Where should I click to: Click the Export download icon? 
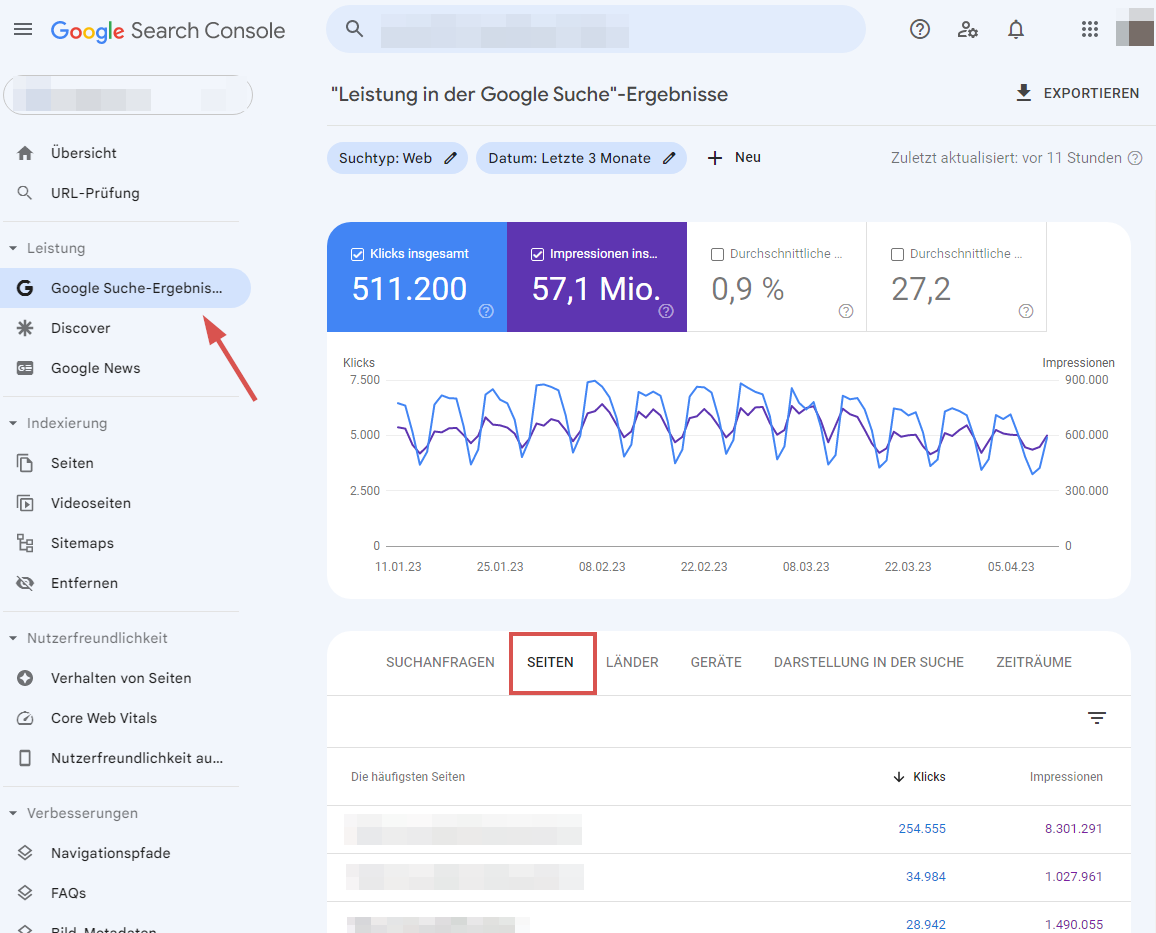(1023, 93)
